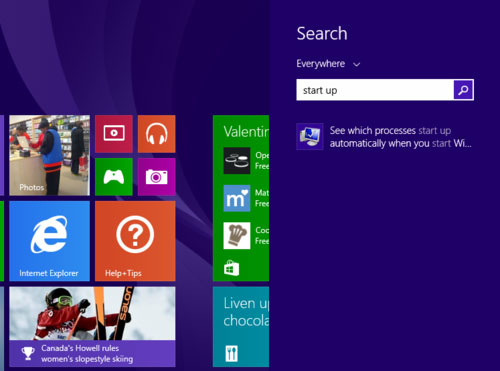Screen dimensions: 500x371
Task: Open the sports news tile about Howell
Action: (x=92, y=327)
